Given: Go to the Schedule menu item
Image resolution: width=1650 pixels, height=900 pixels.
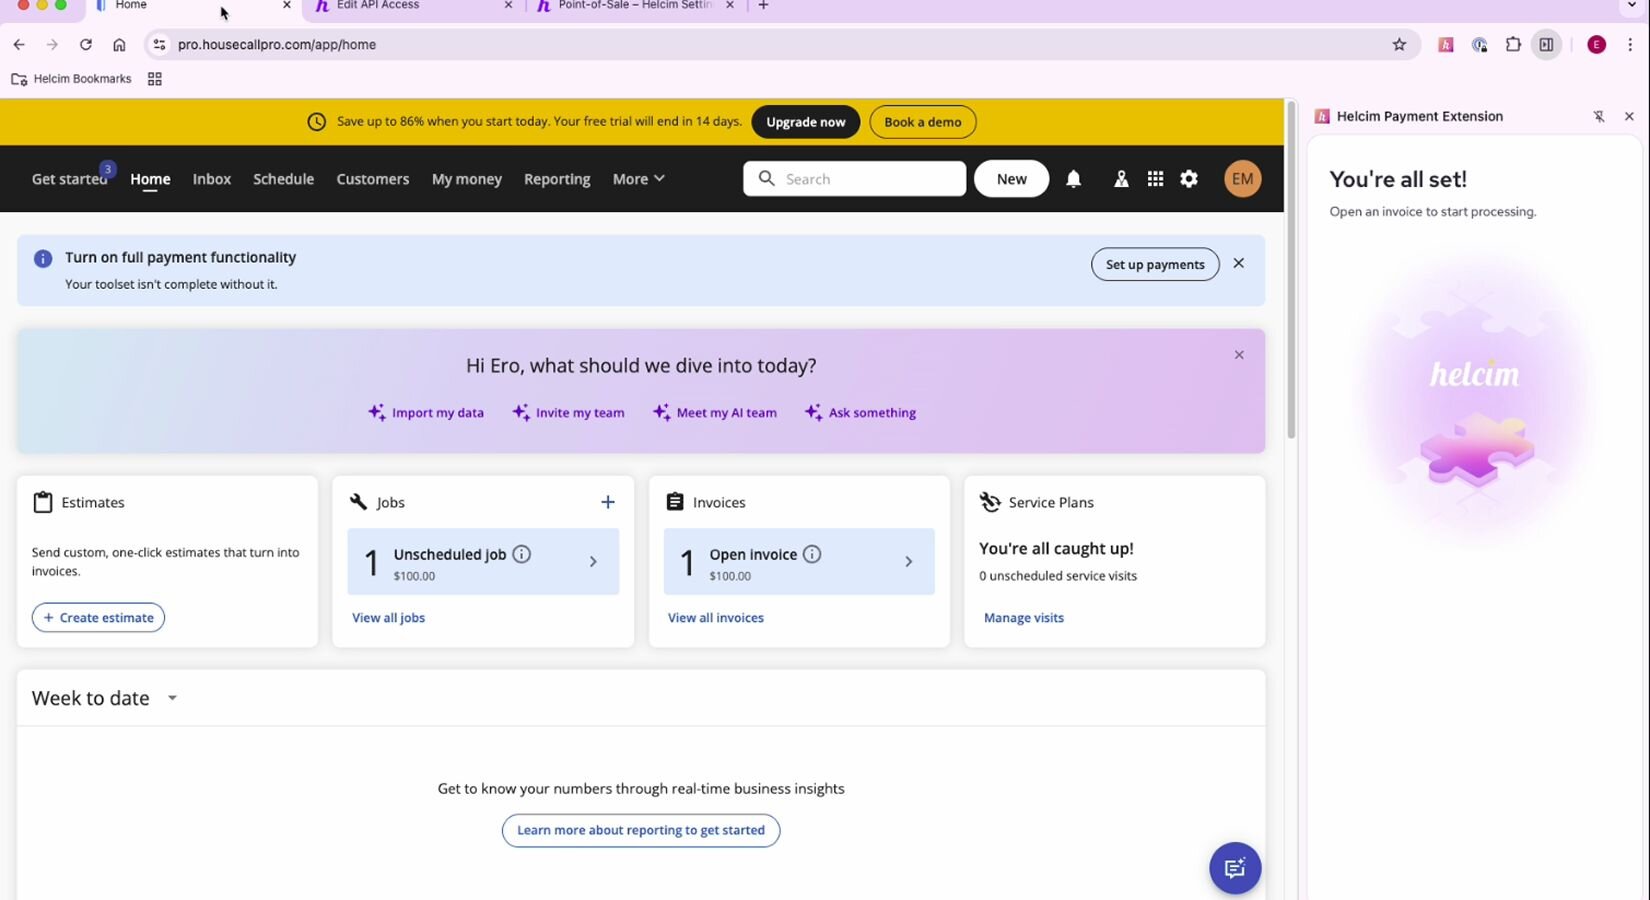Looking at the screenshot, I should (283, 179).
